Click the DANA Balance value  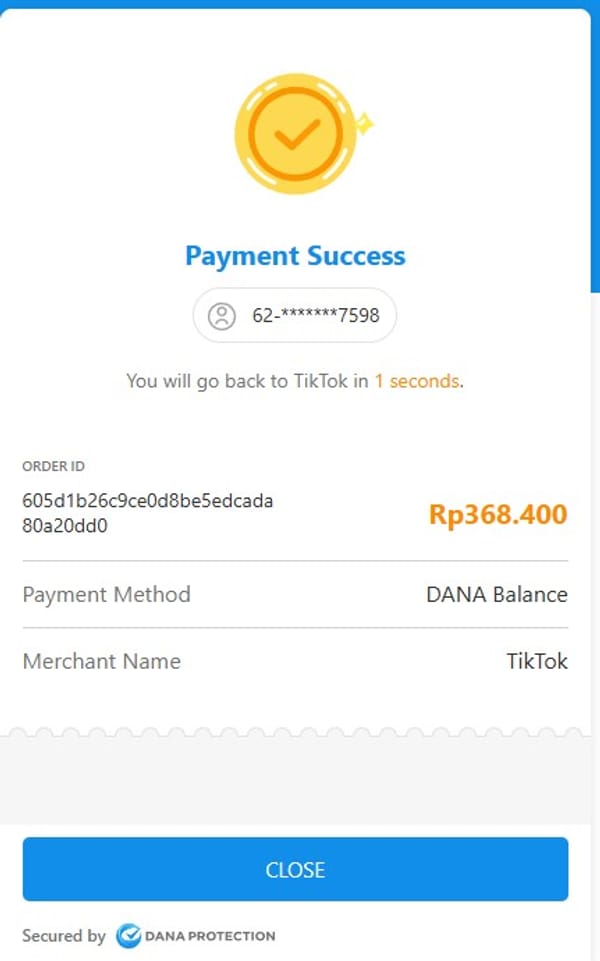coord(497,594)
